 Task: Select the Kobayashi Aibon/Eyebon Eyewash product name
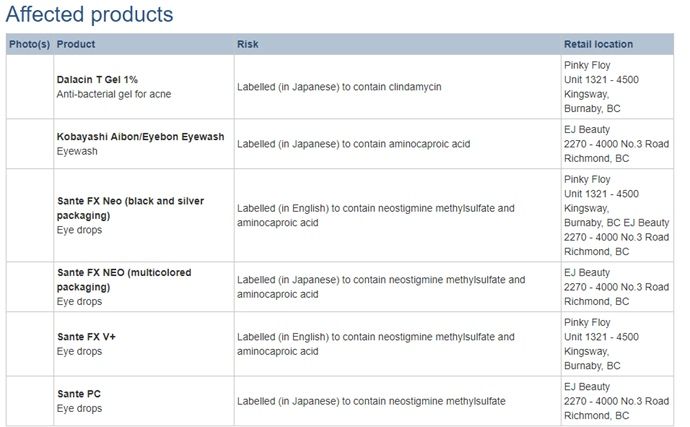pyautogui.click(x=140, y=136)
